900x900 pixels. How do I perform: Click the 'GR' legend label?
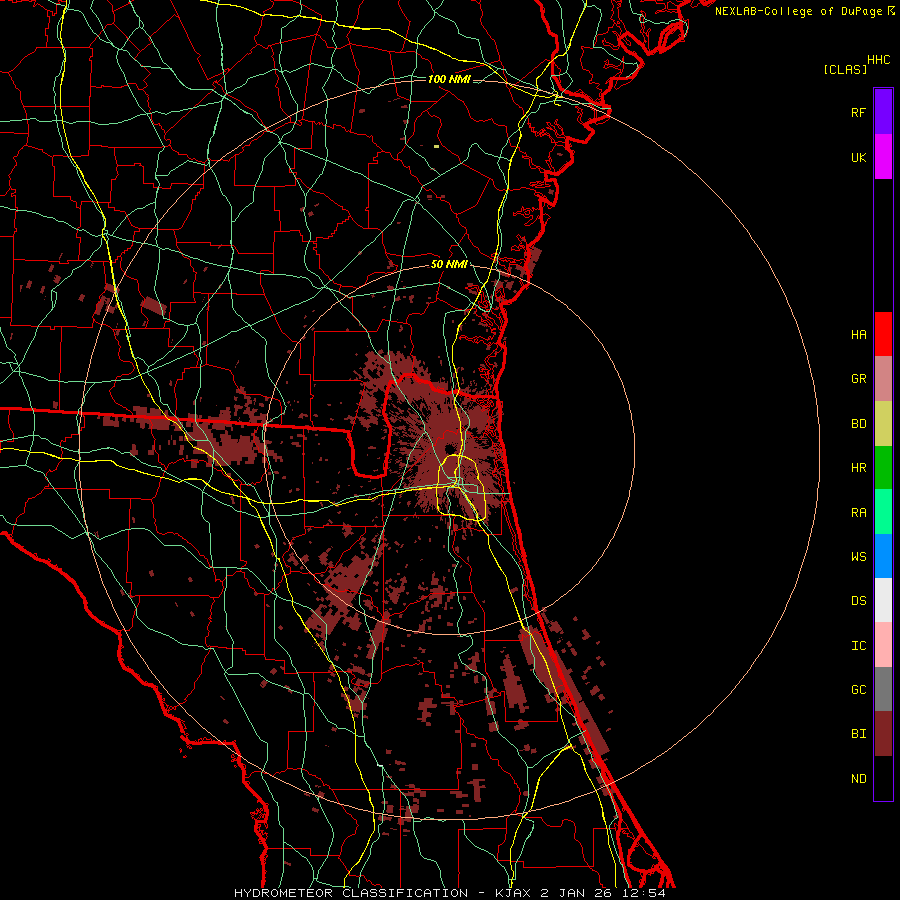pyautogui.click(x=858, y=379)
